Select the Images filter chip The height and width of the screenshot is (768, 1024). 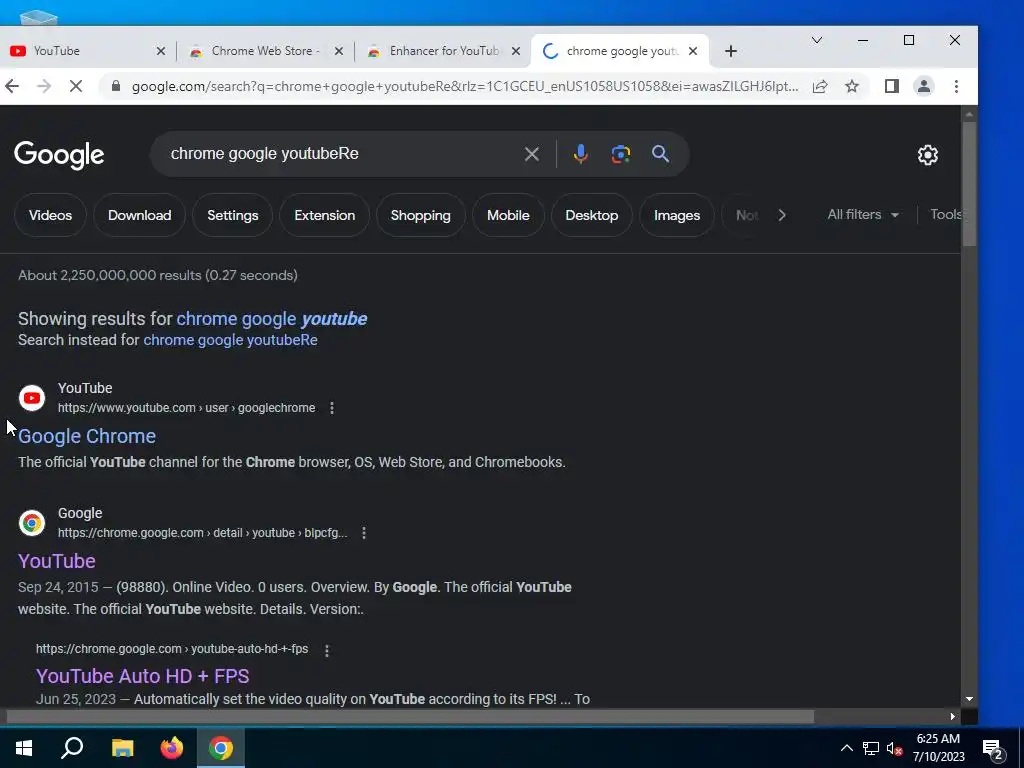tap(677, 215)
